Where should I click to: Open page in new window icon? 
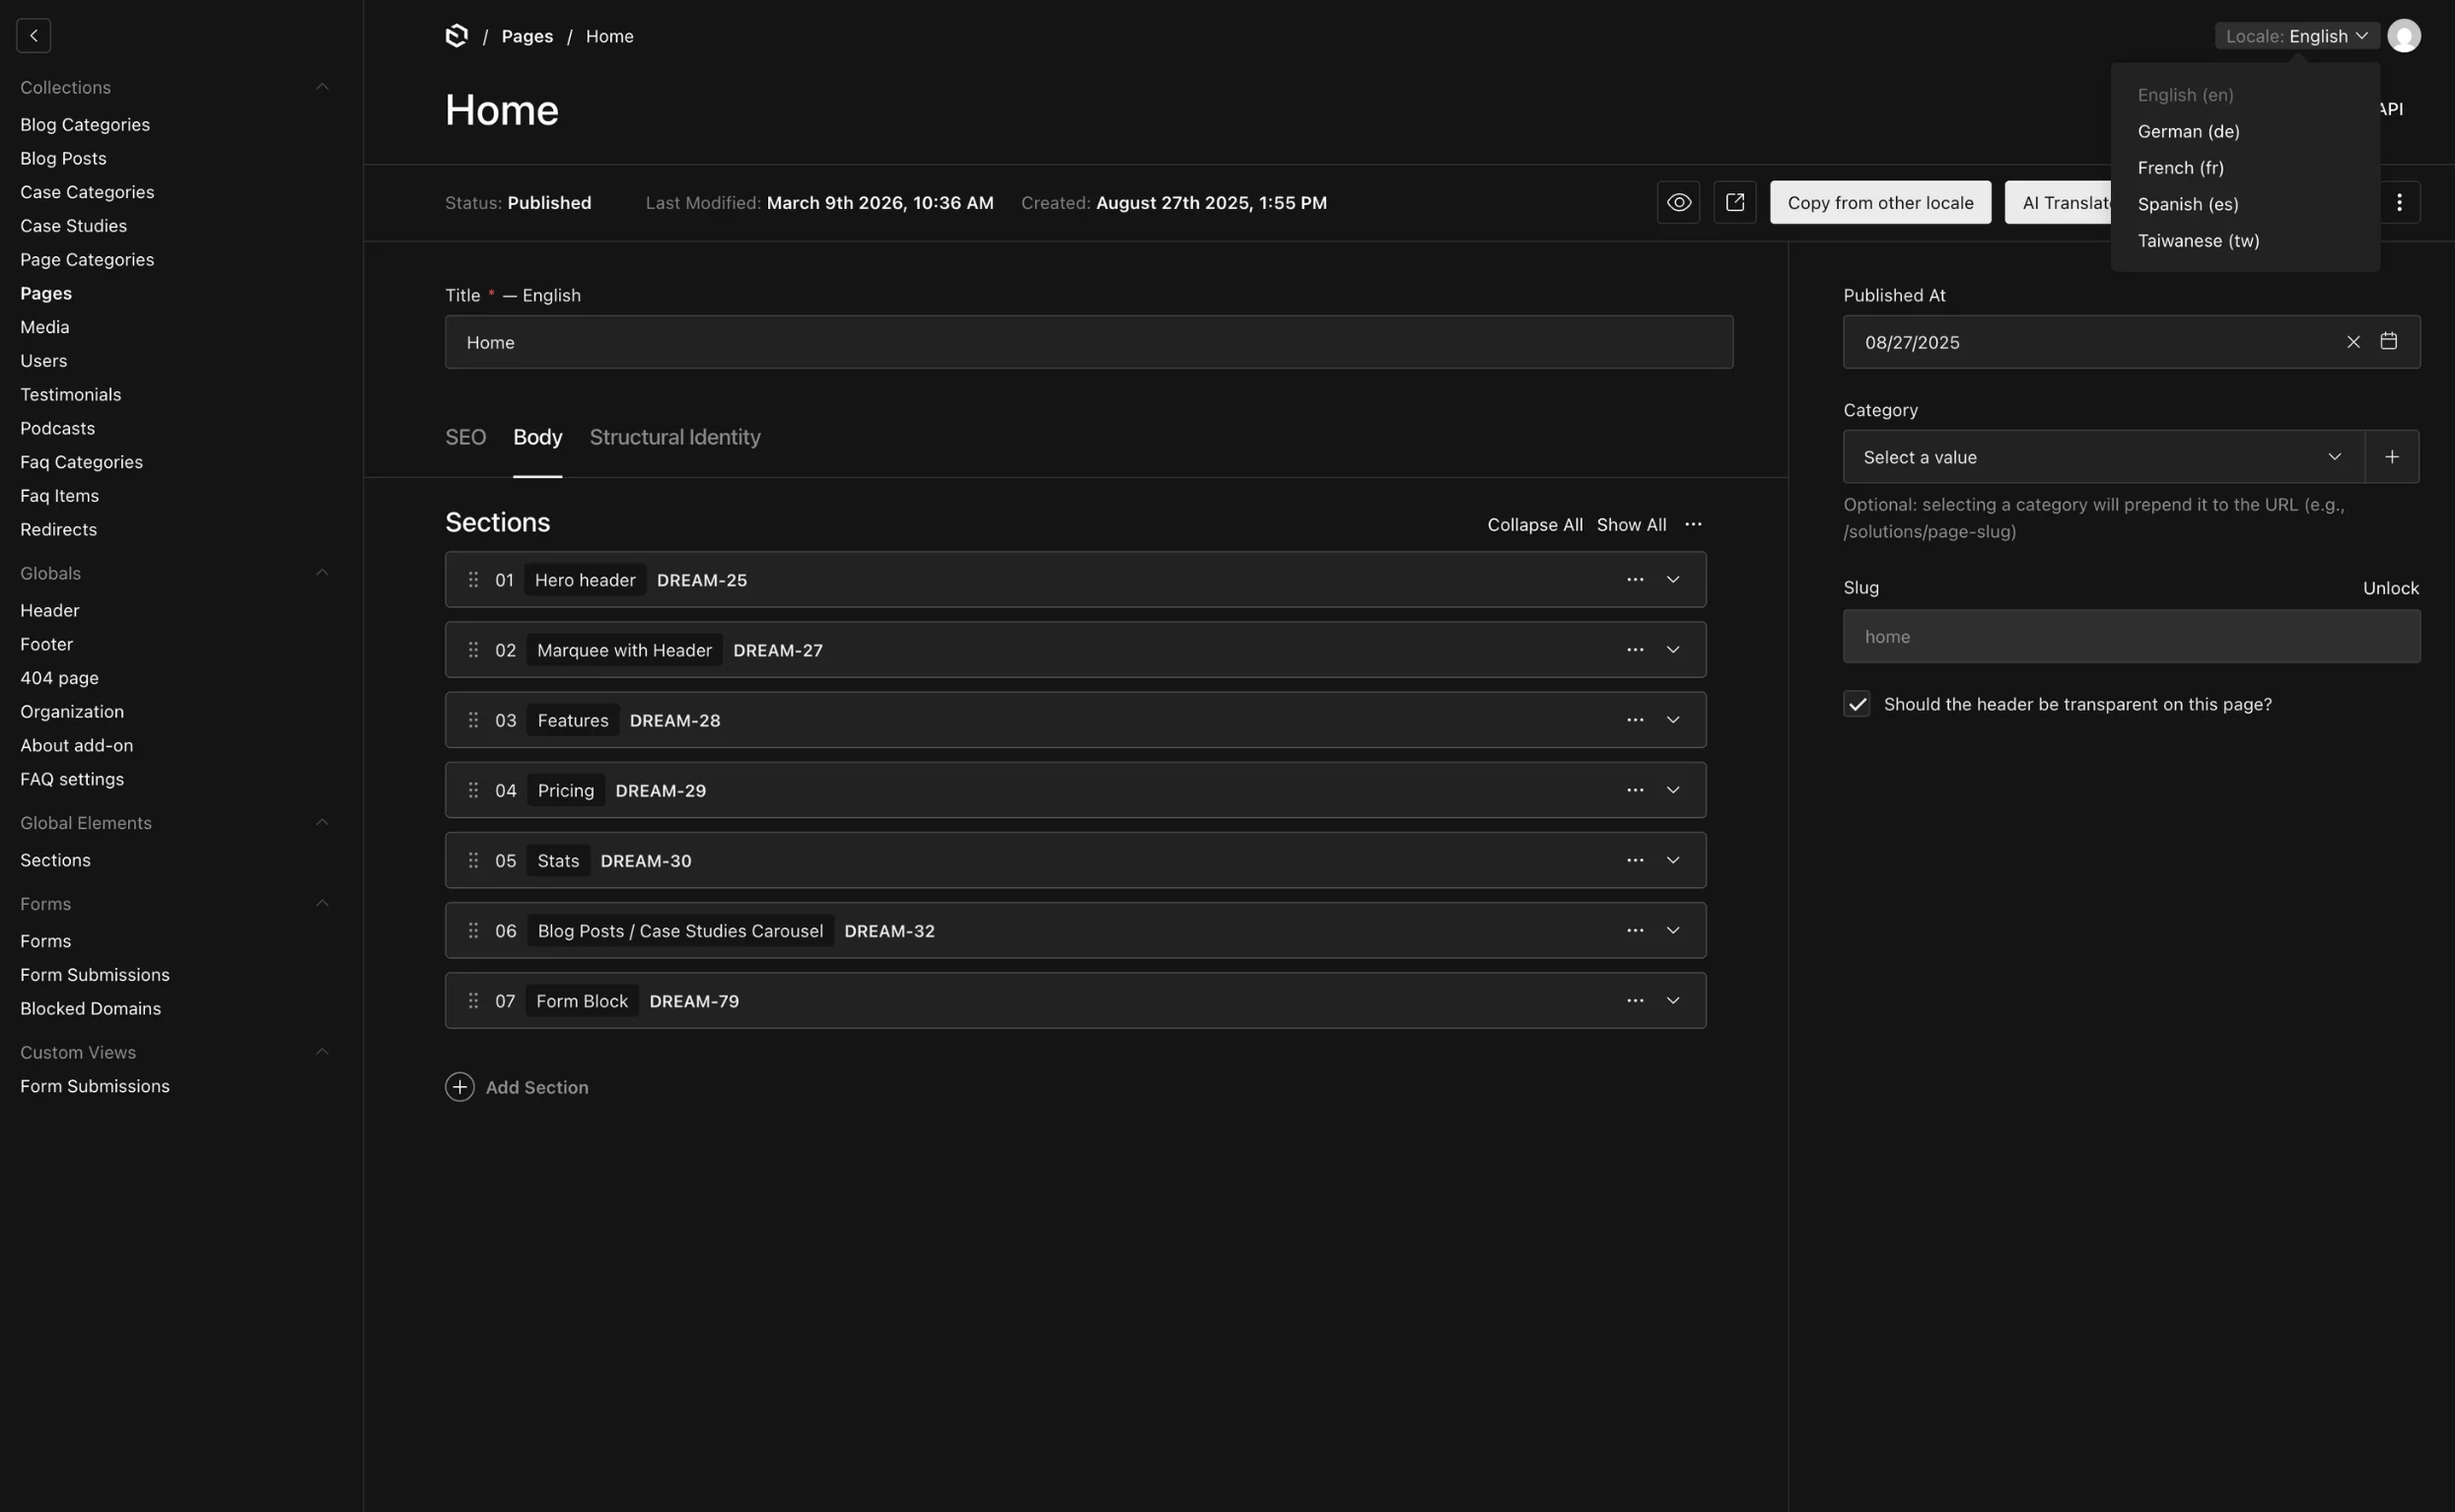click(x=1734, y=203)
